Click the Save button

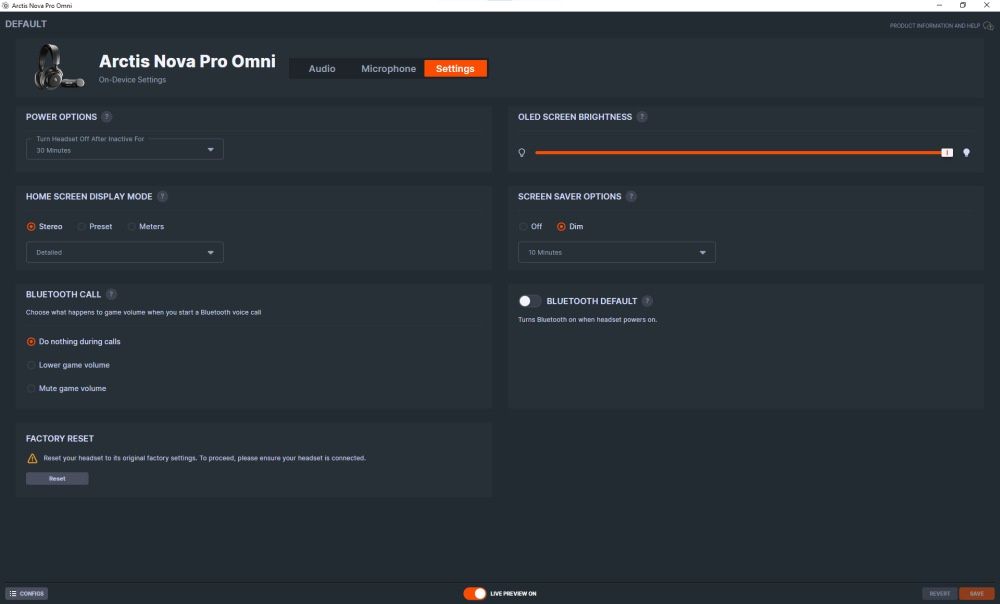tap(976, 594)
